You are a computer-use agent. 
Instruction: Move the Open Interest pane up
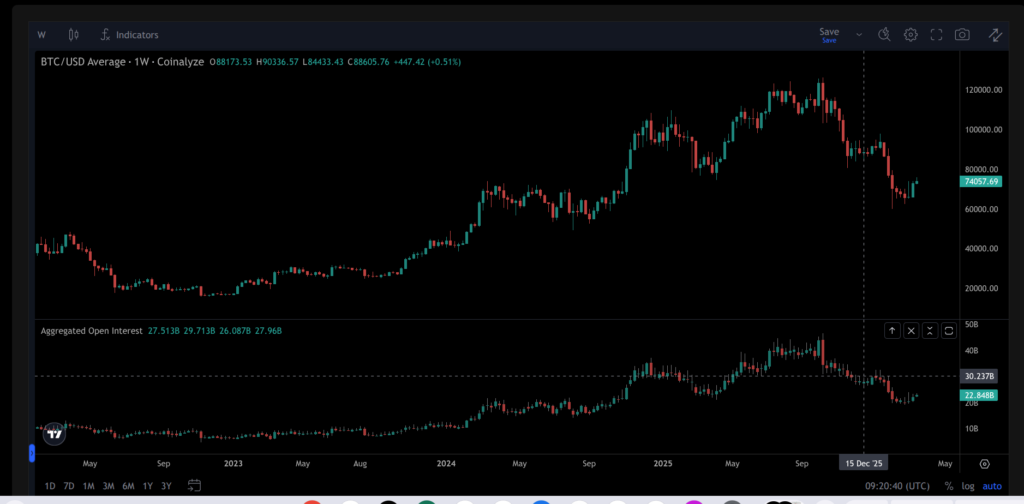pos(893,330)
